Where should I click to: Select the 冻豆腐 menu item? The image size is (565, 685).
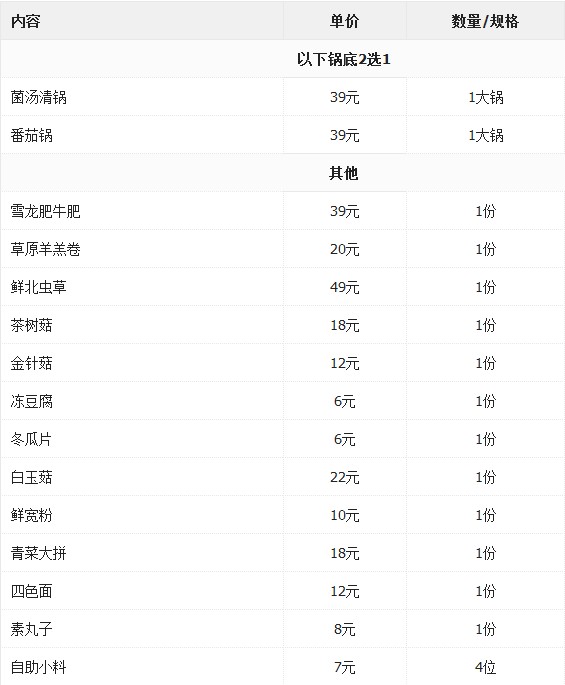pos(32,401)
